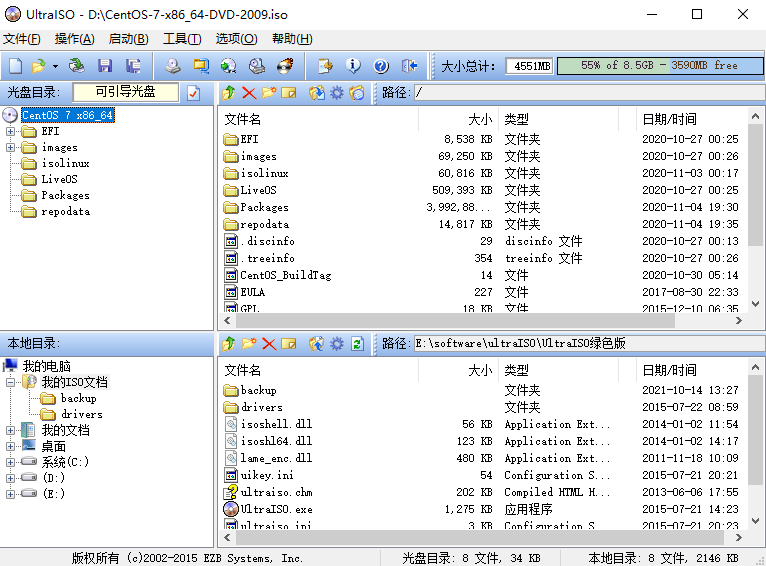
Task: Open the 启动(B) menu
Action: pyautogui.click(x=128, y=39)
